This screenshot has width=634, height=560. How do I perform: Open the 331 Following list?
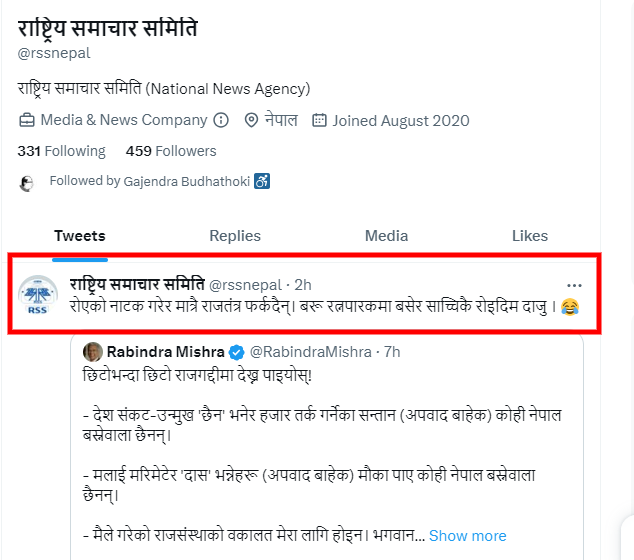(x=61, y=151)
